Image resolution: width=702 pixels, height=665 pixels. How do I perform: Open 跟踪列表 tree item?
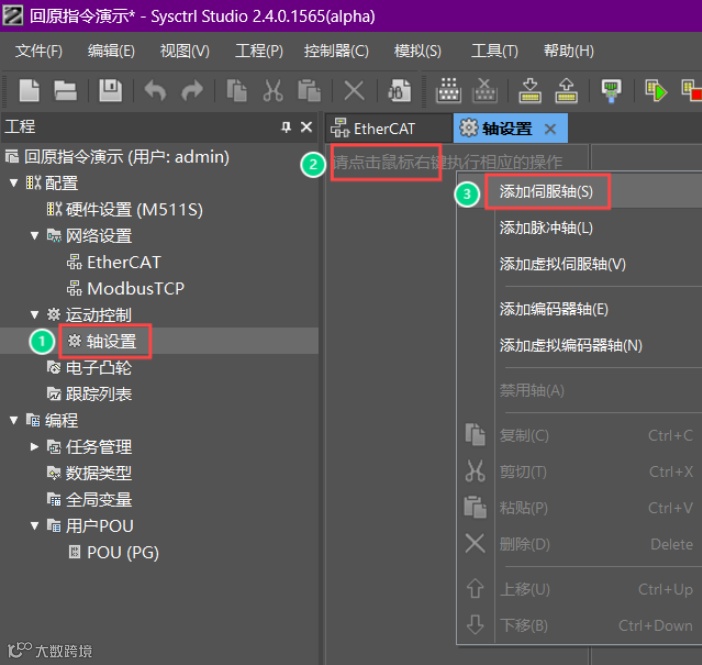point(90,395)
